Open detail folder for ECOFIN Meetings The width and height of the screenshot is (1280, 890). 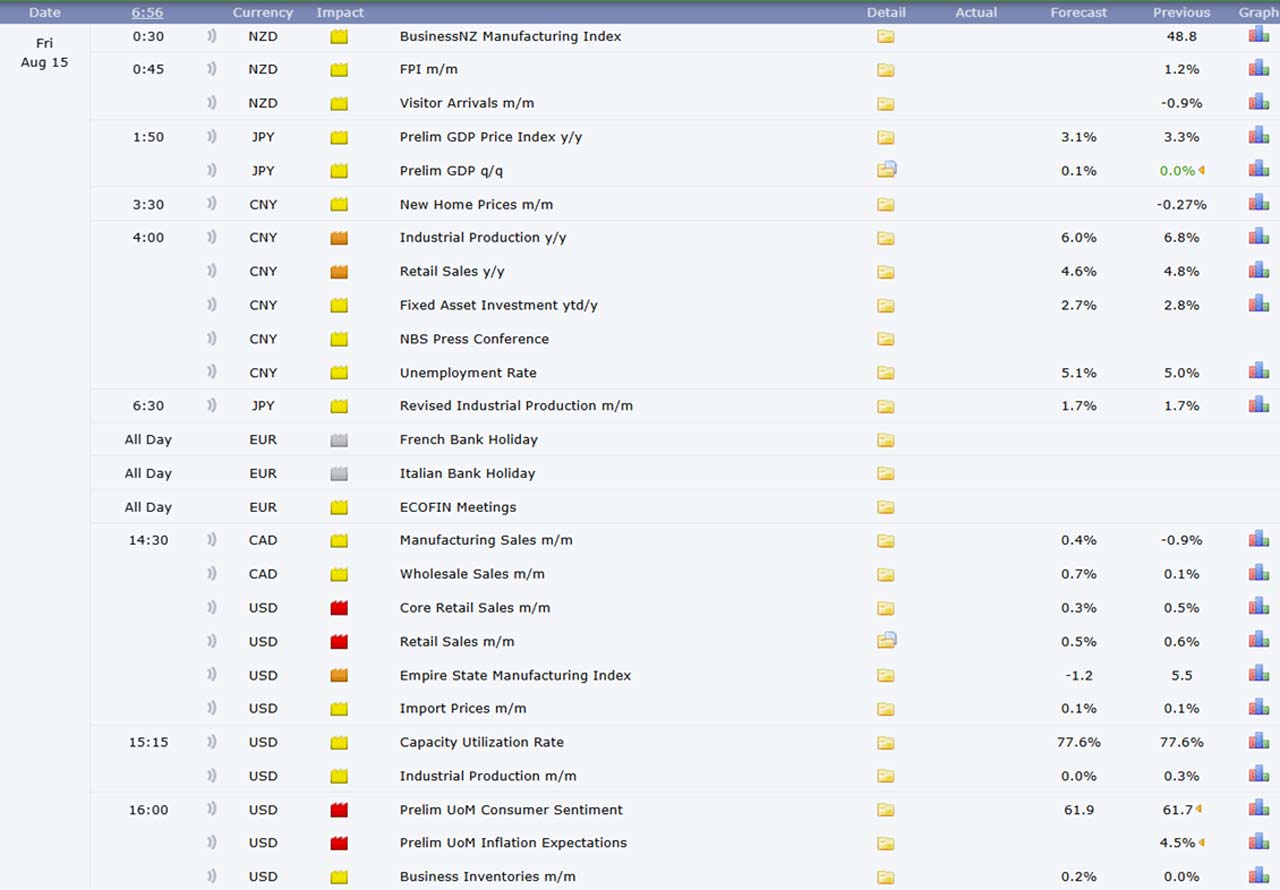pyautogui.click(x=885, y=507)
